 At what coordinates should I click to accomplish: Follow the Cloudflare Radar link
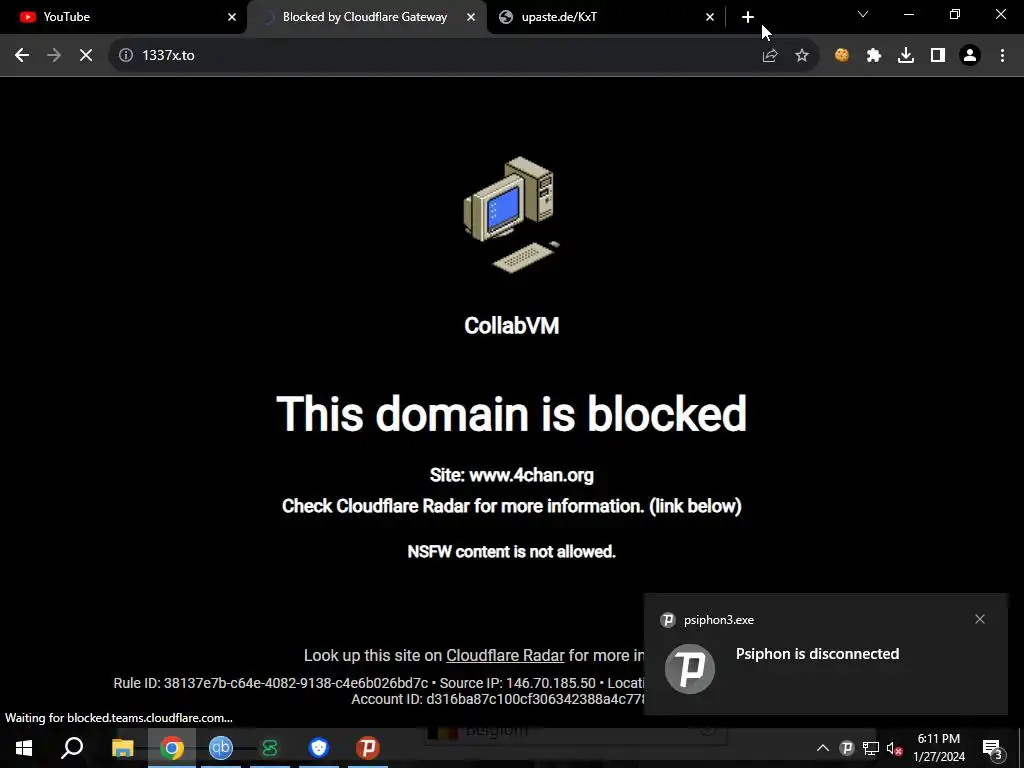pyautogui.click(x=505, y=656)
